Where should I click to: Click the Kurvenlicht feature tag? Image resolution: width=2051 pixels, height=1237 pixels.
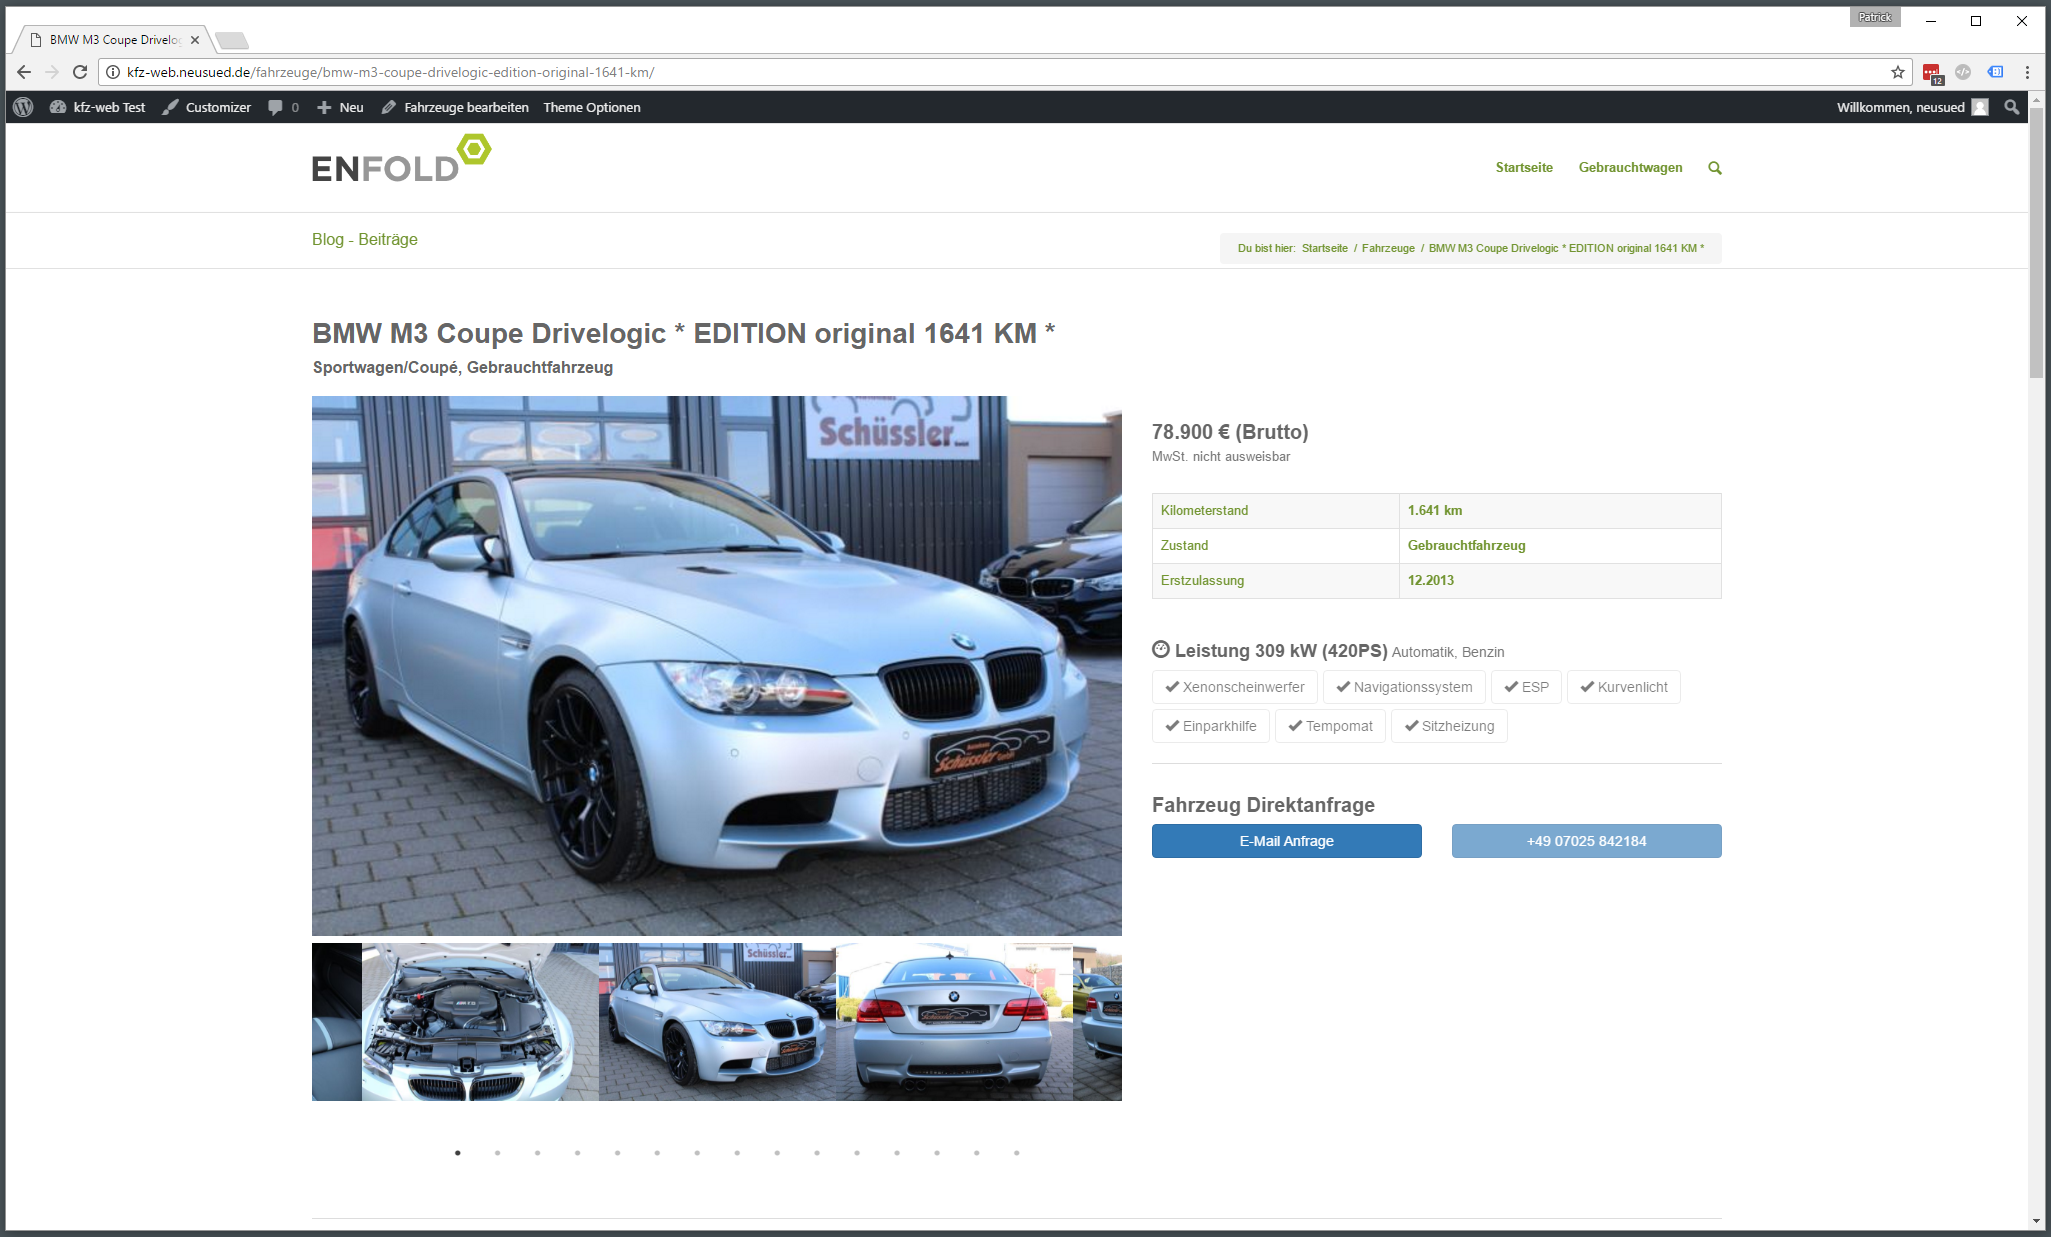click(x=1623, y=687)
